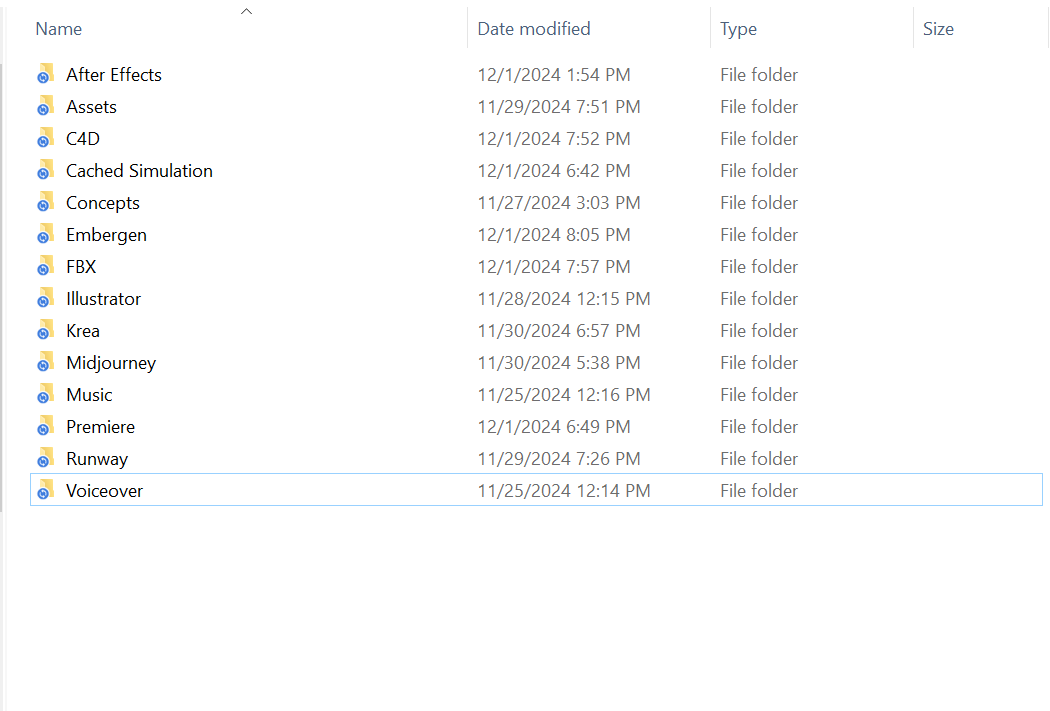
Task: Click date 12/1/2024 6:49 PM
Action: [x=554, y=426]
